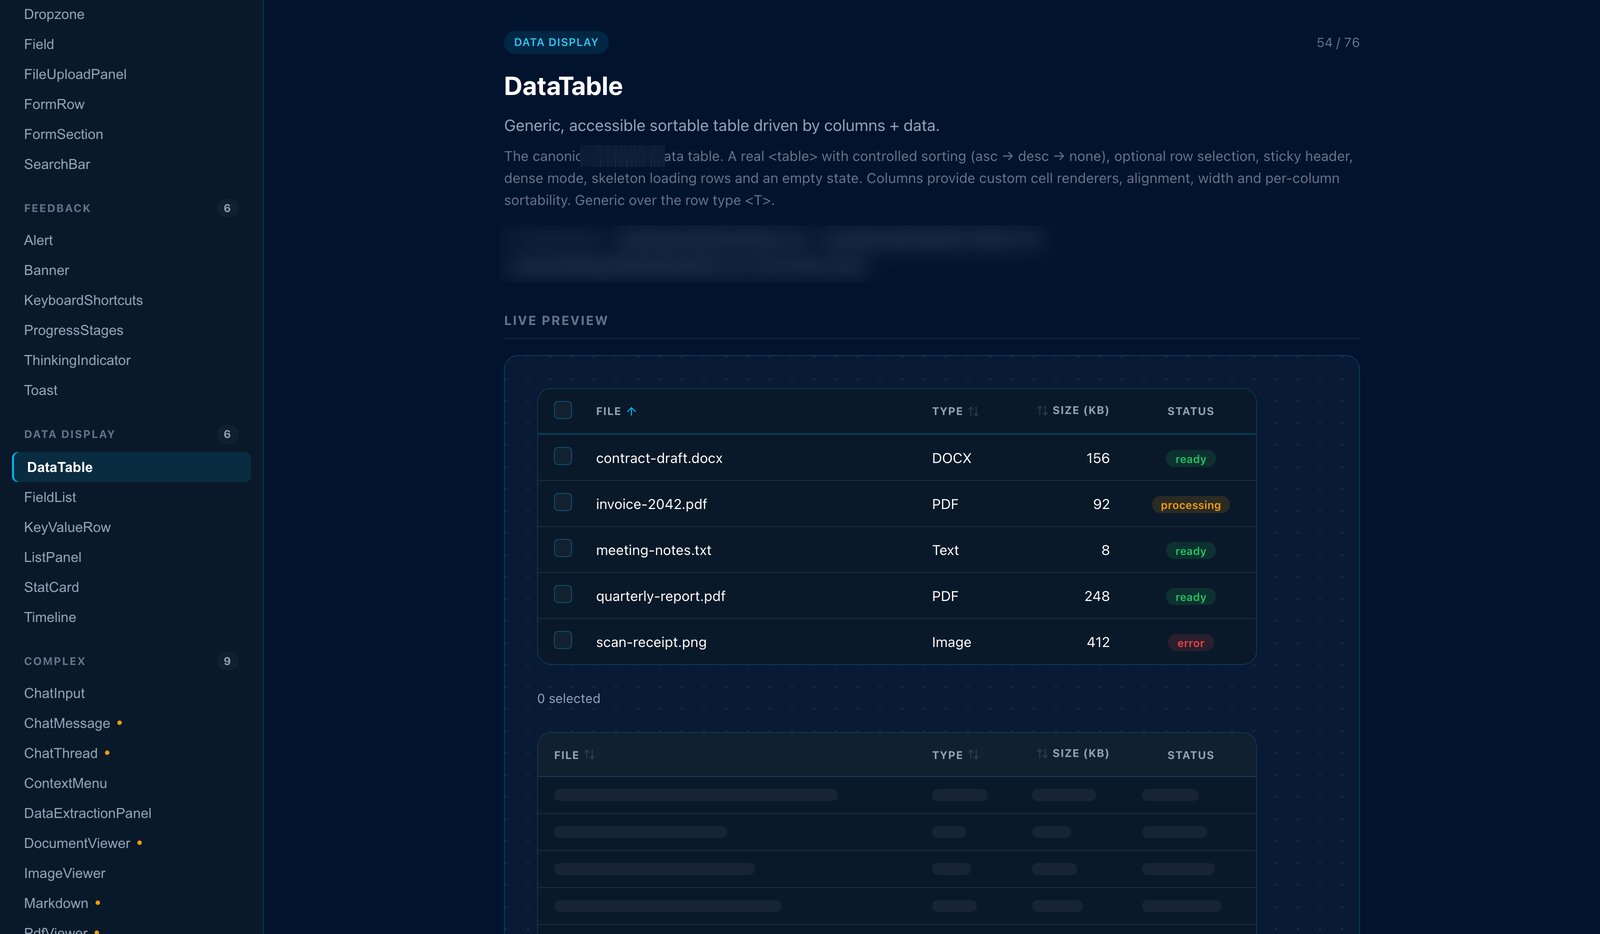Select the contract-draft.docx row checkbox
Screen dimensions: 1600x934
(563, 456)
